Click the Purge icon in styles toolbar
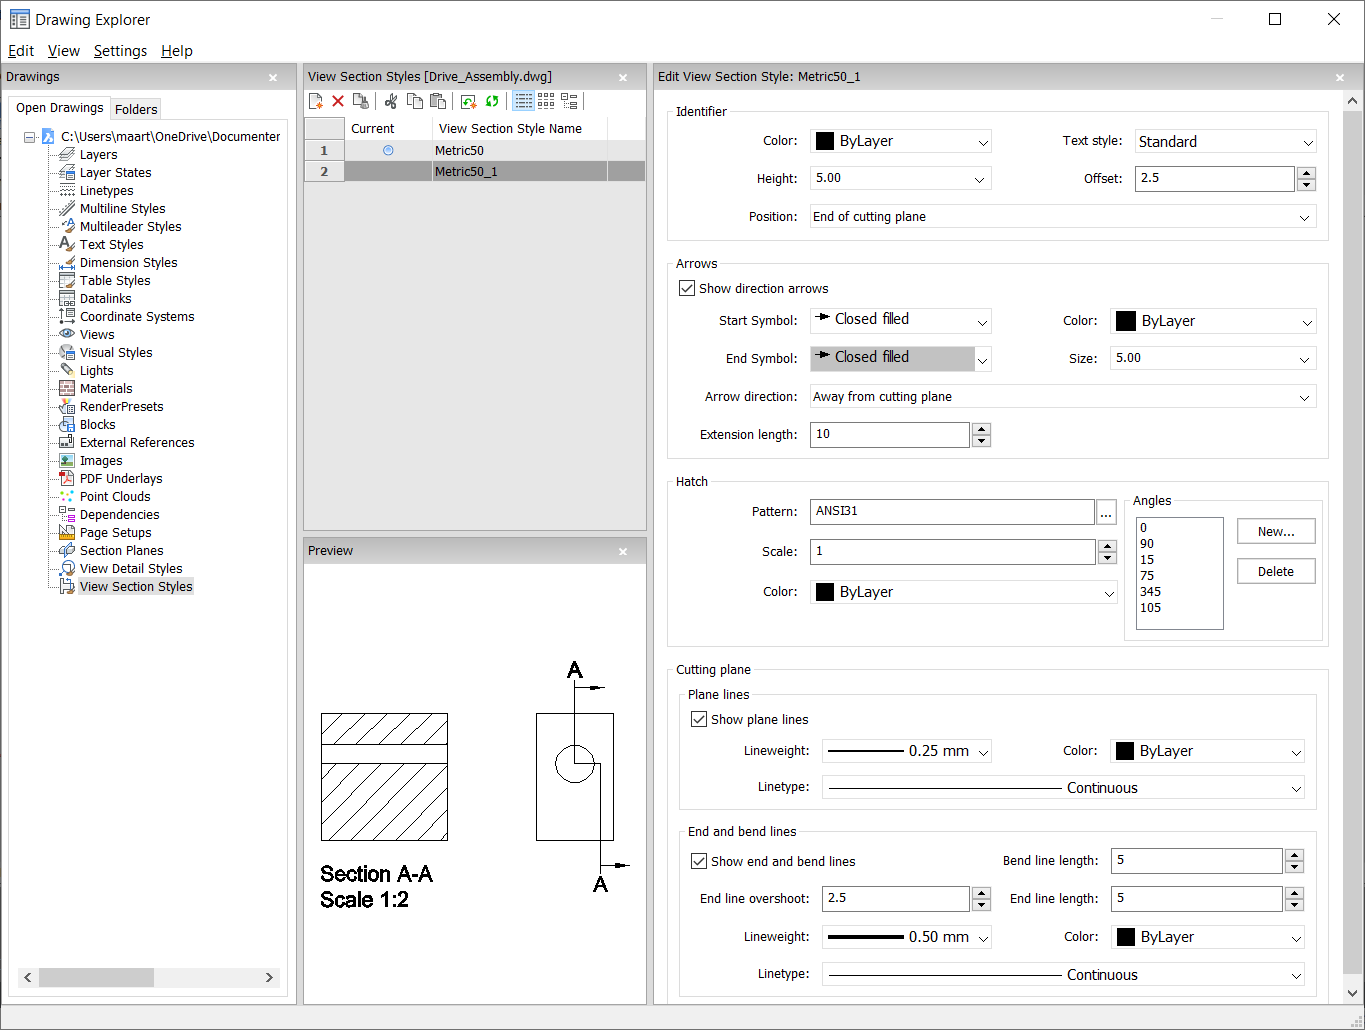1365x1030 pixels. click(x=361, y=101)
